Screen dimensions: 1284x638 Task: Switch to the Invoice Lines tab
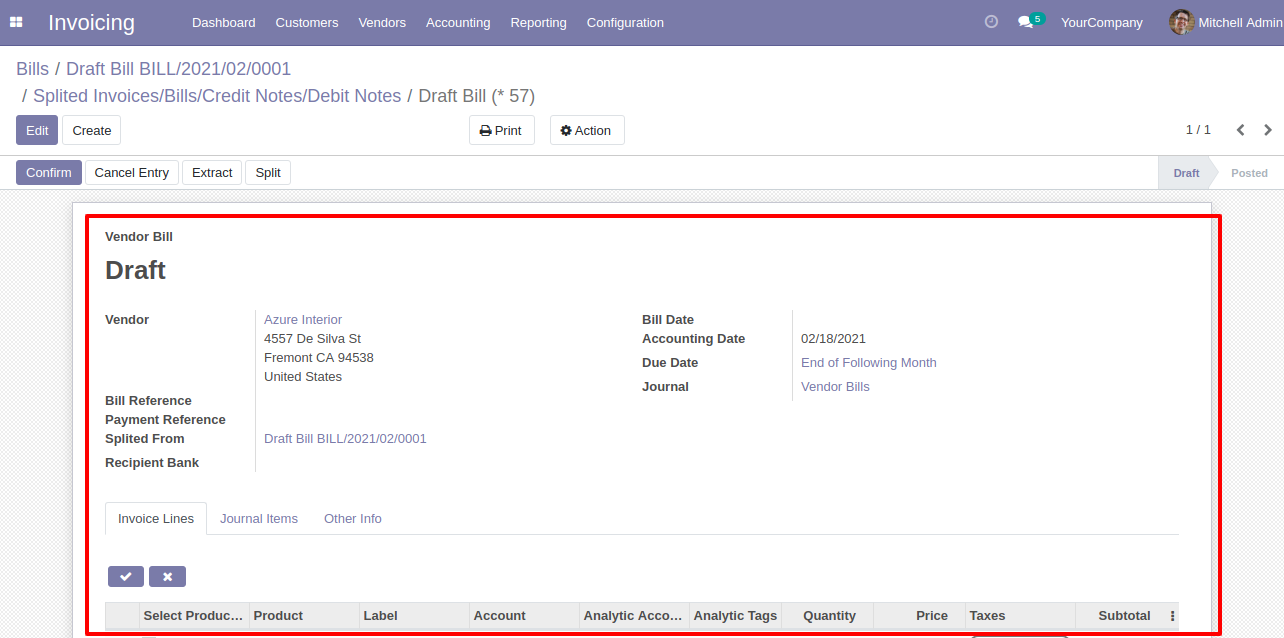(x=156, y=518)
